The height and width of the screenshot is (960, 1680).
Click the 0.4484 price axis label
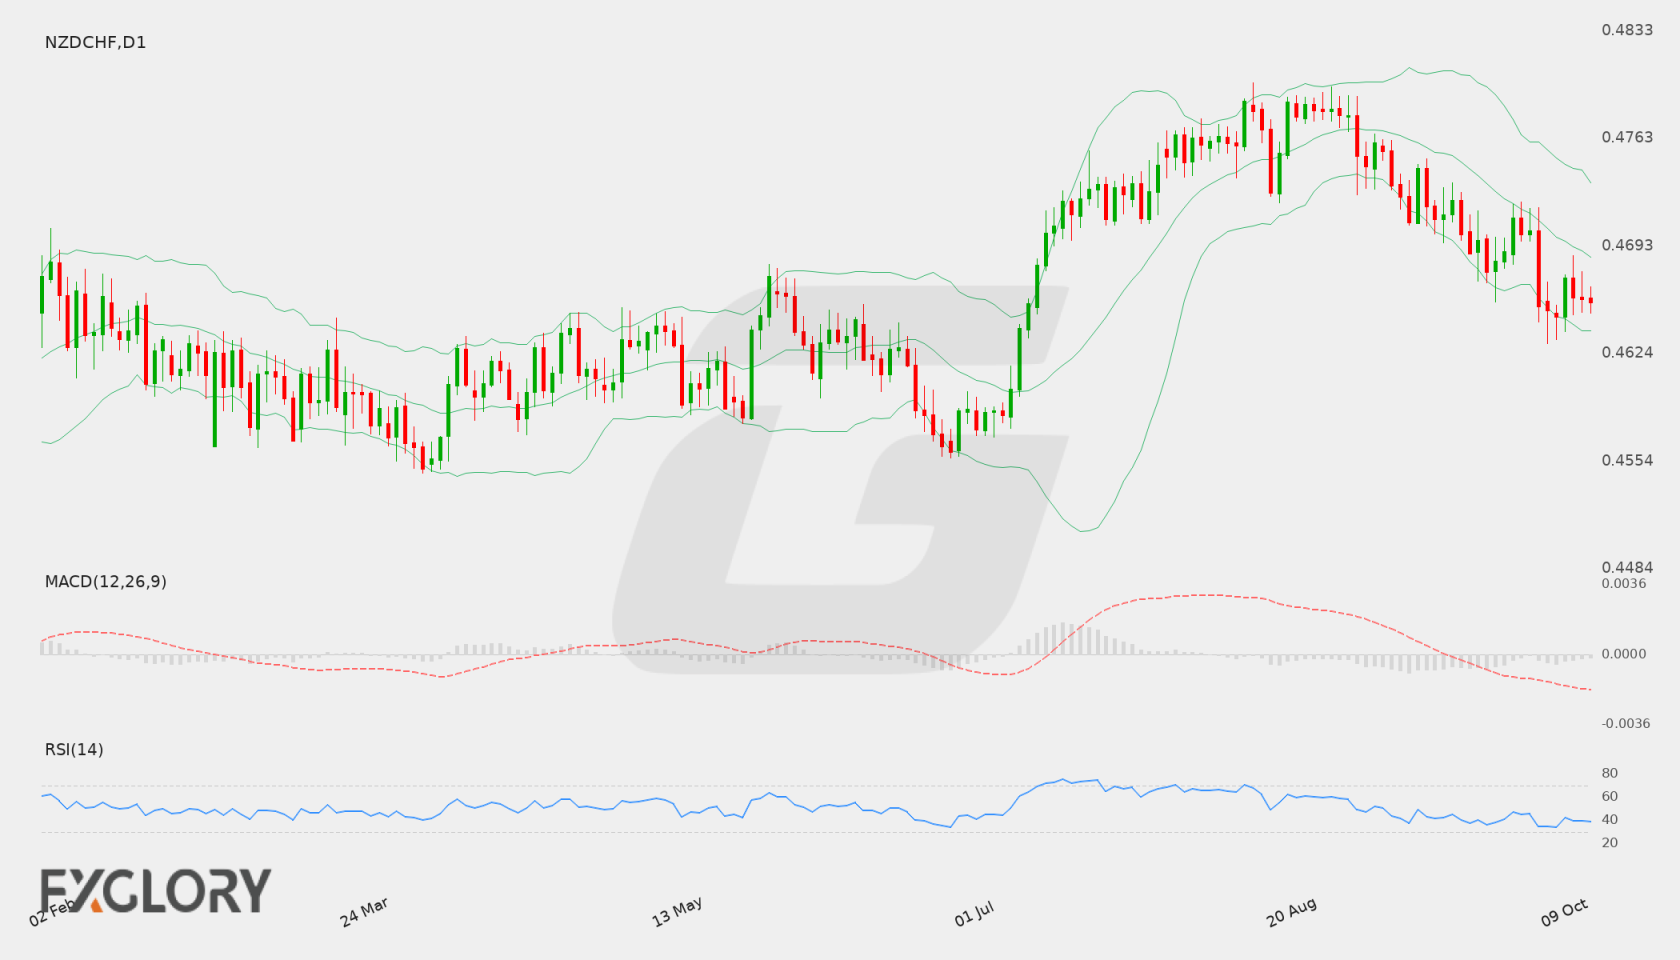coord(1627,567)
